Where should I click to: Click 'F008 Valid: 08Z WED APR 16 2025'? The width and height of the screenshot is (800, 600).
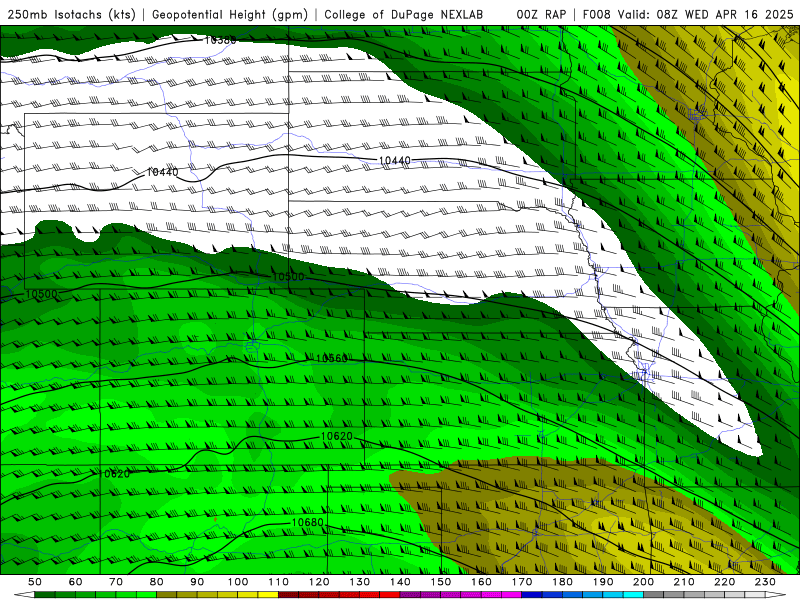tap(688, 14)
